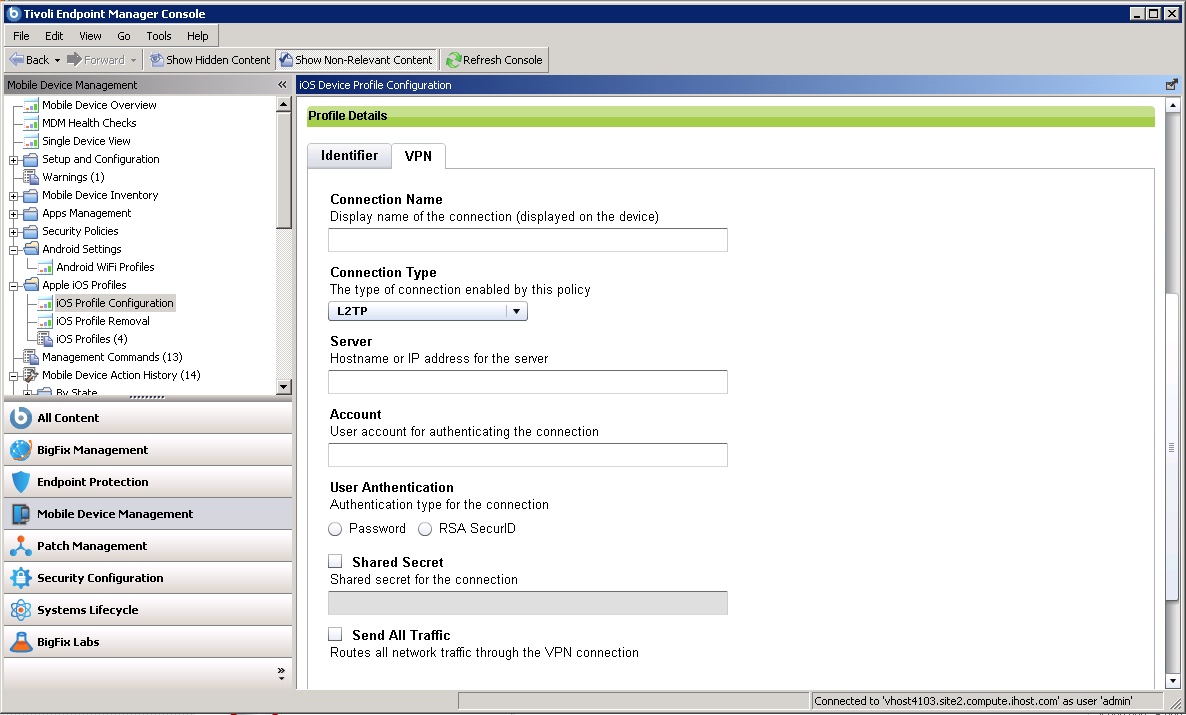
Task: Open the Edit menu
Action: (54, 36)
